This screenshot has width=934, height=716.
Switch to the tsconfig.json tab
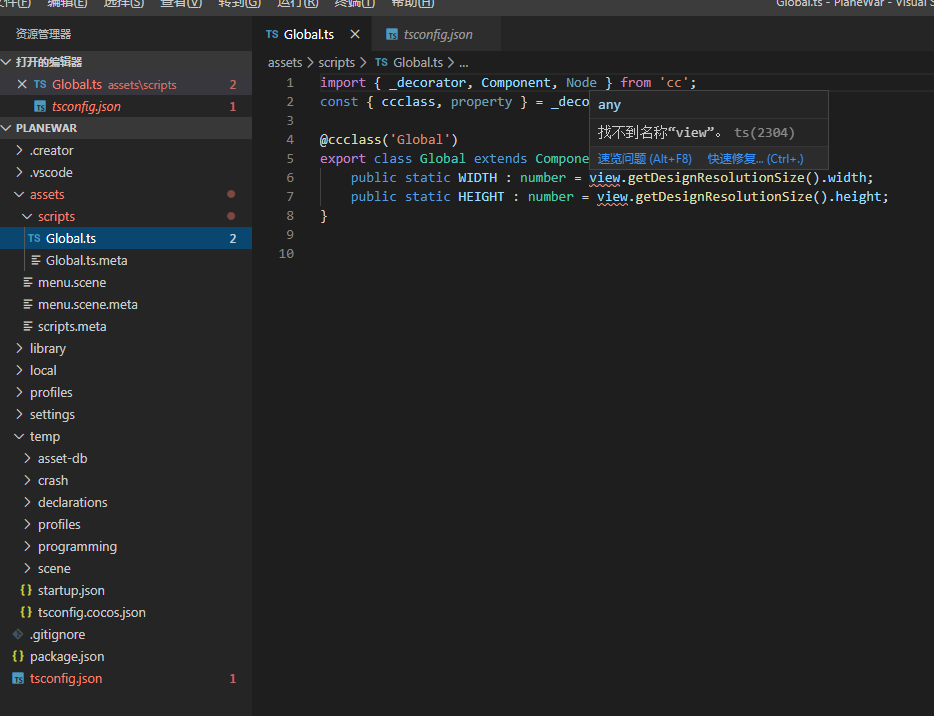pos(437,34)
